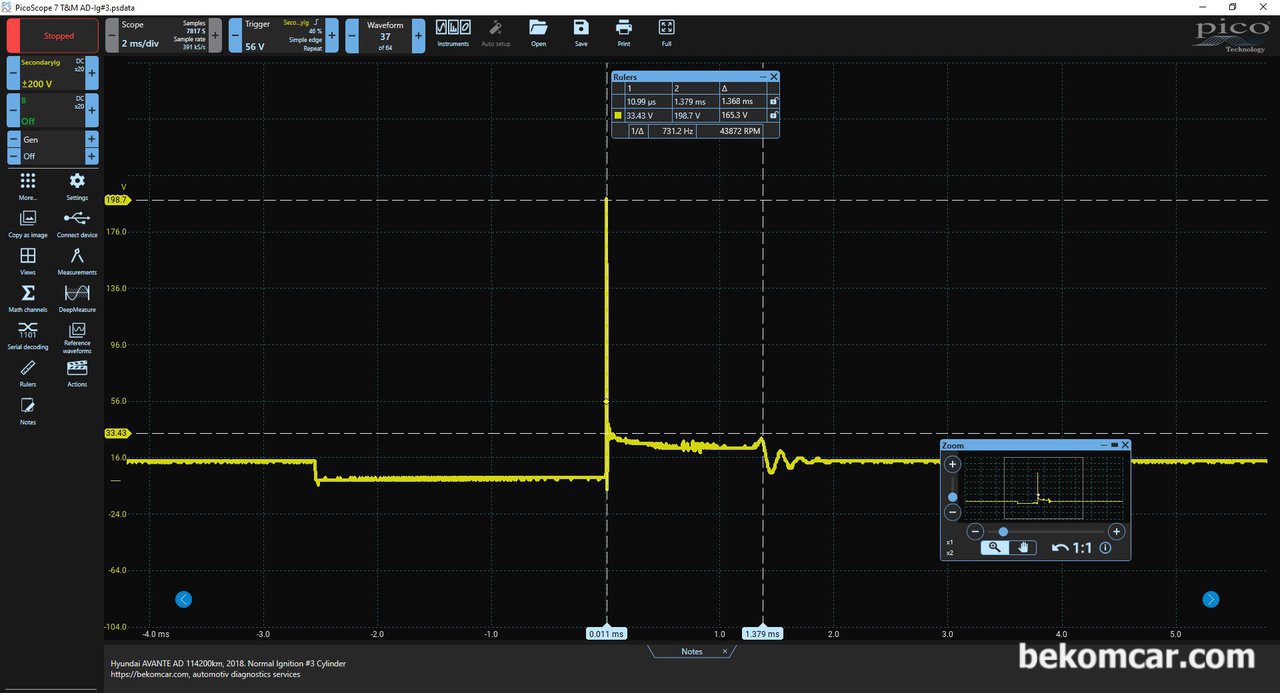Lower the Trigger threshold with minus
1280x693 pixels.
235,35
